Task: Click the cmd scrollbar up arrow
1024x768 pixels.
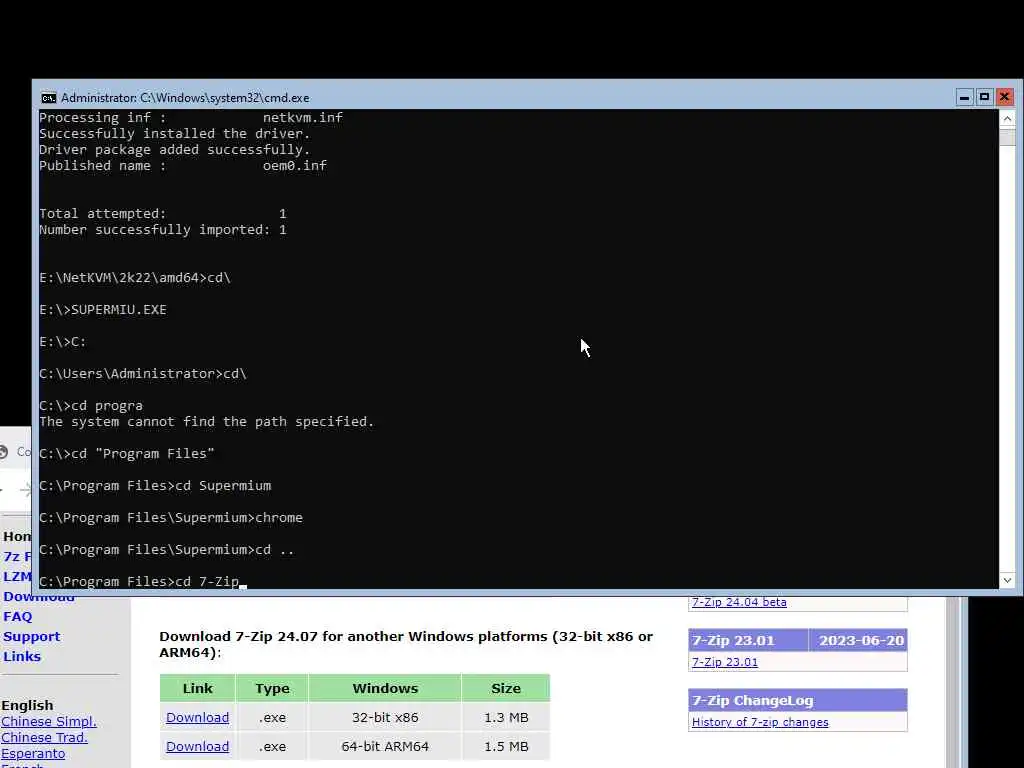Action: (1007, 118)
